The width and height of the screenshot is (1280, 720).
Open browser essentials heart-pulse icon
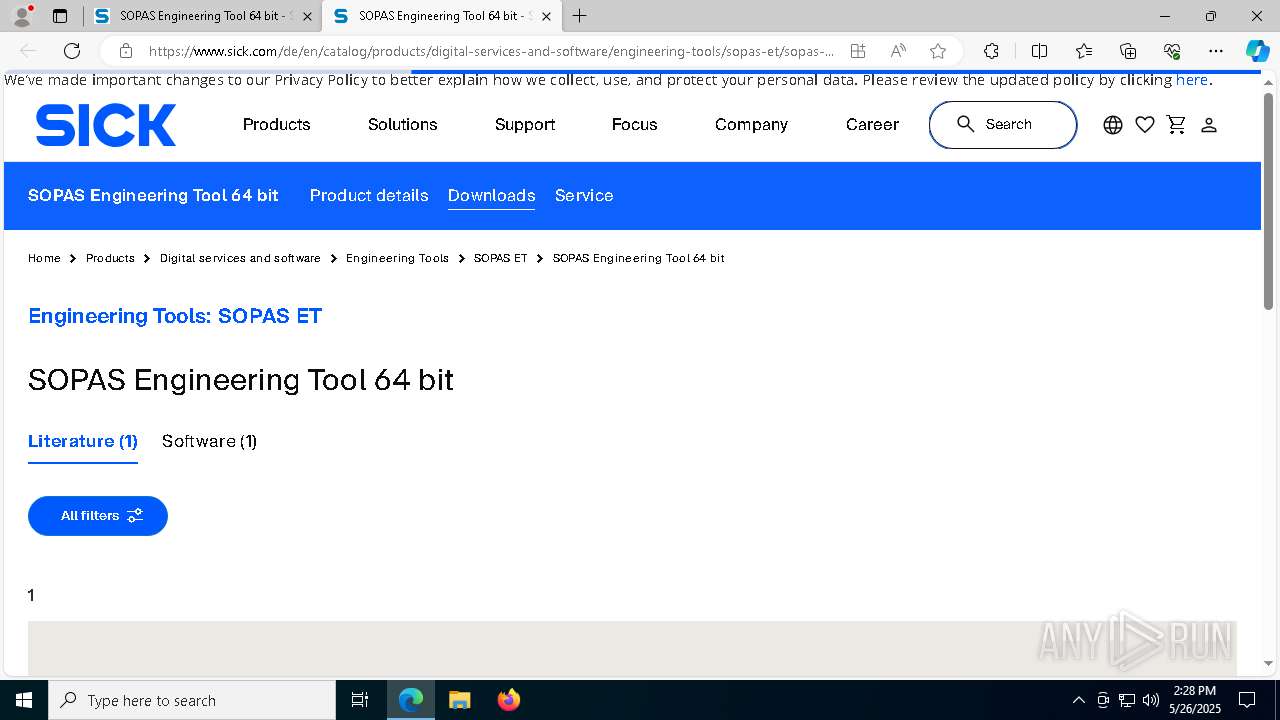tap(1172, 51)
